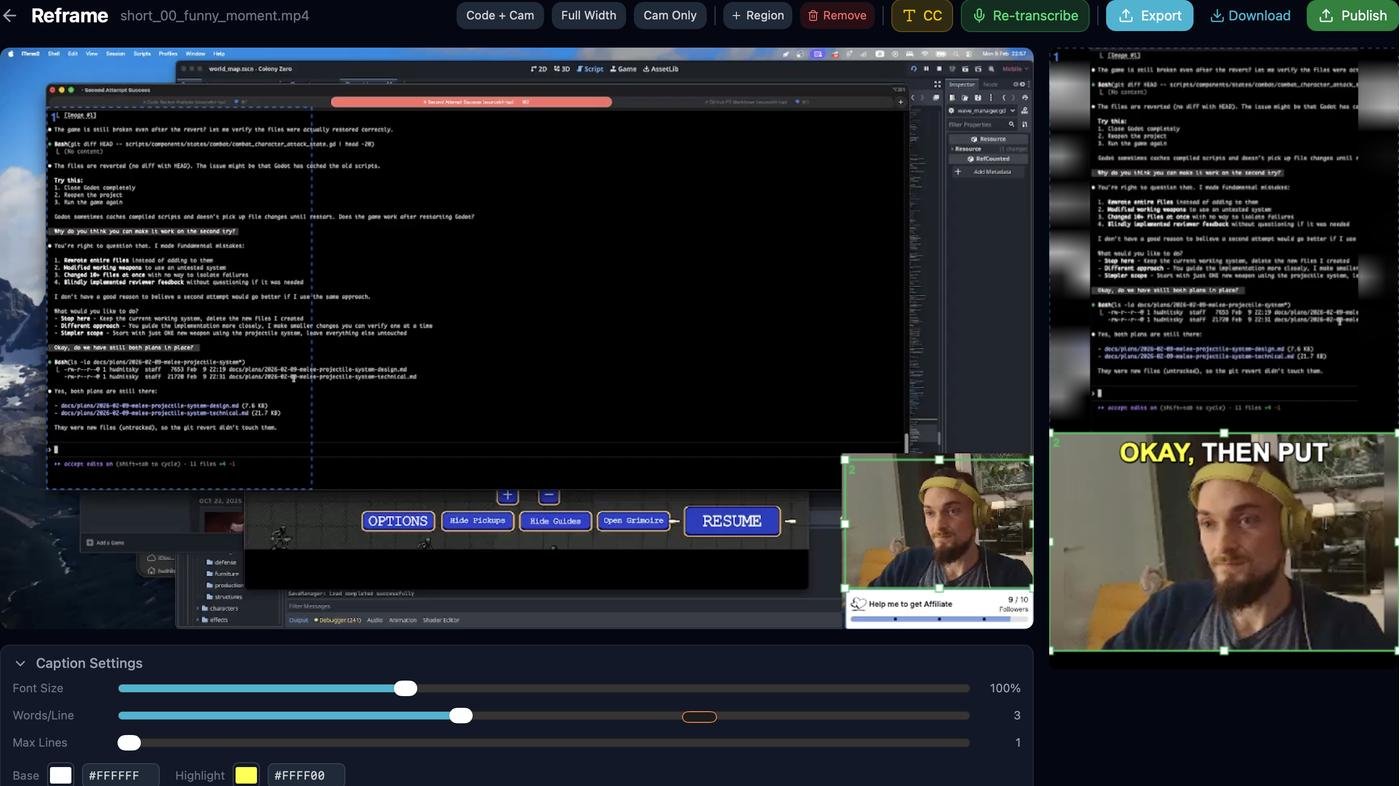This screenshot has width=1400, height=786.
Task: Open the yellow Highlight color swatch
Action: pos(246,775)
